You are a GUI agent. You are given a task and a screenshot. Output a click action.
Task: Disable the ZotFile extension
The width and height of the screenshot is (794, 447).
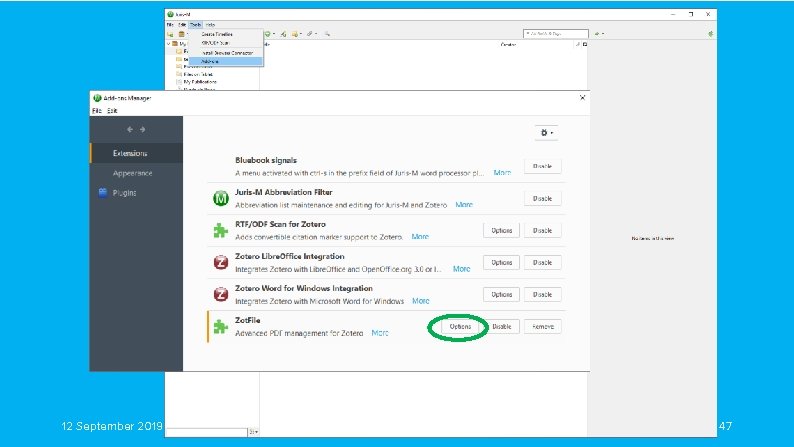tap(502, 327)
